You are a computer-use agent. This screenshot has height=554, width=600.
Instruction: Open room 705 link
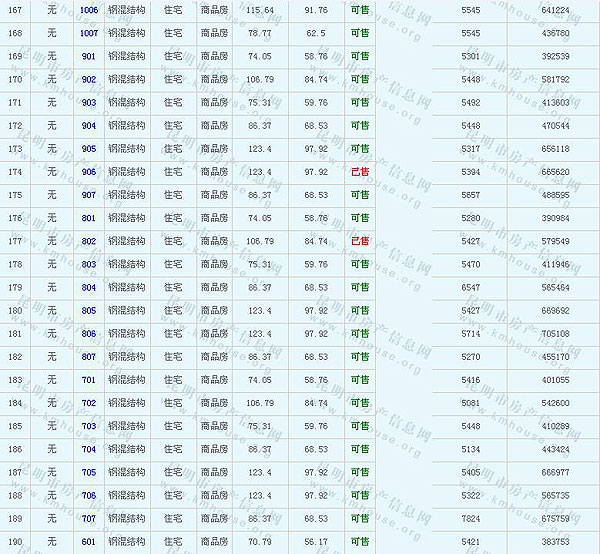89,472
